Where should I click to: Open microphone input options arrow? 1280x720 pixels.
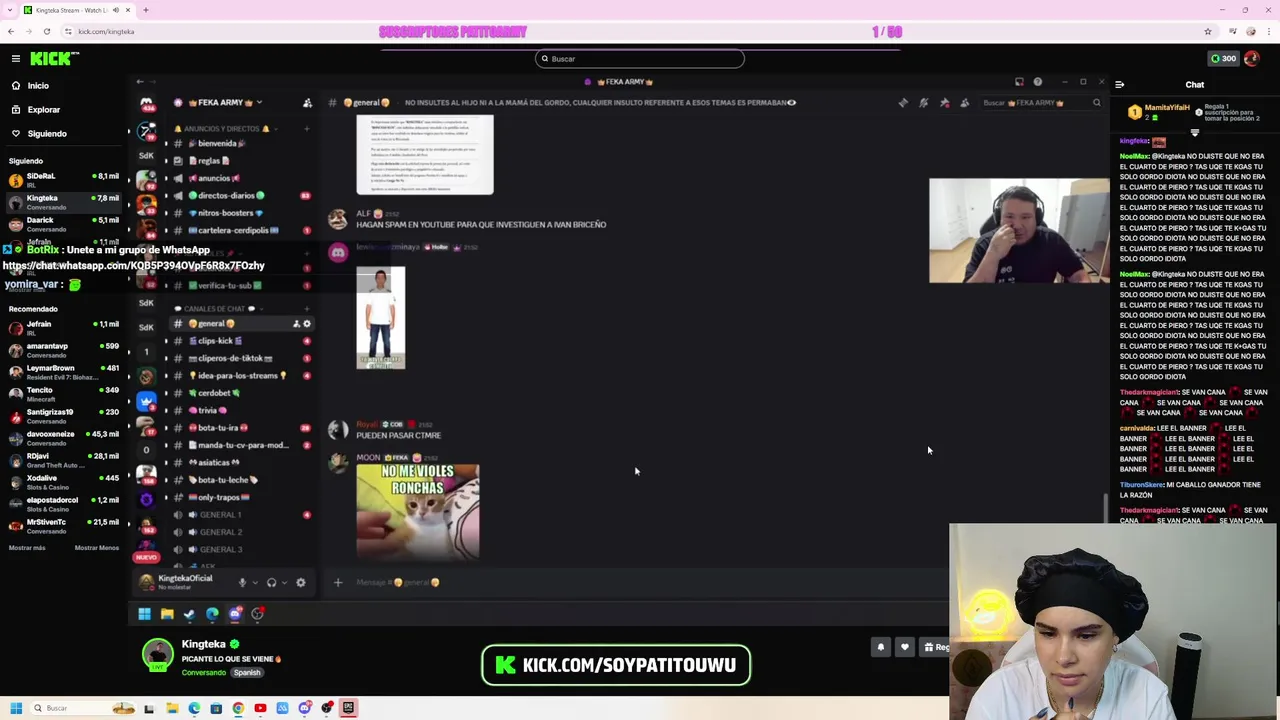255,582
